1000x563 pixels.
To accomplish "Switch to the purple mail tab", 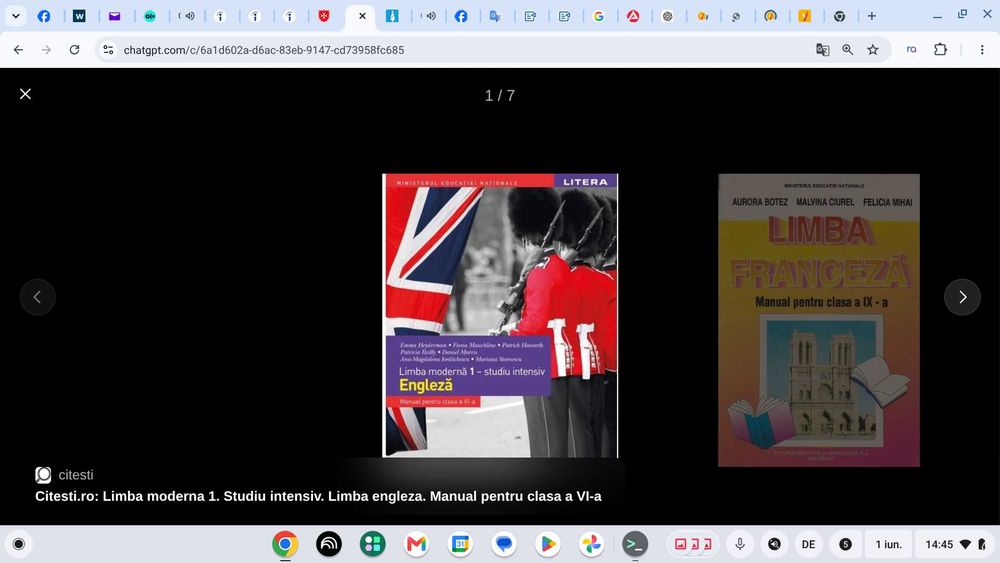I will click(114, 16).
